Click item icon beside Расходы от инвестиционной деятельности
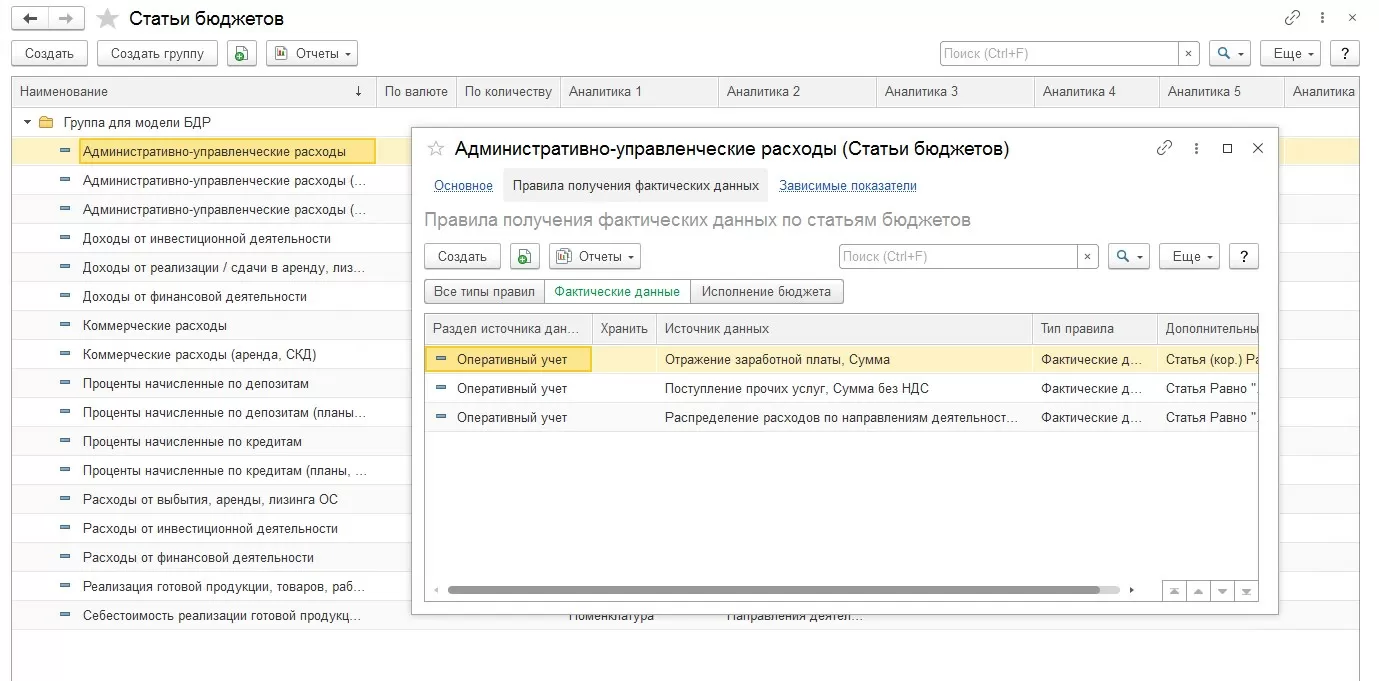The height and width of the screenshot is (681, 1379). [x=65, y=529]
